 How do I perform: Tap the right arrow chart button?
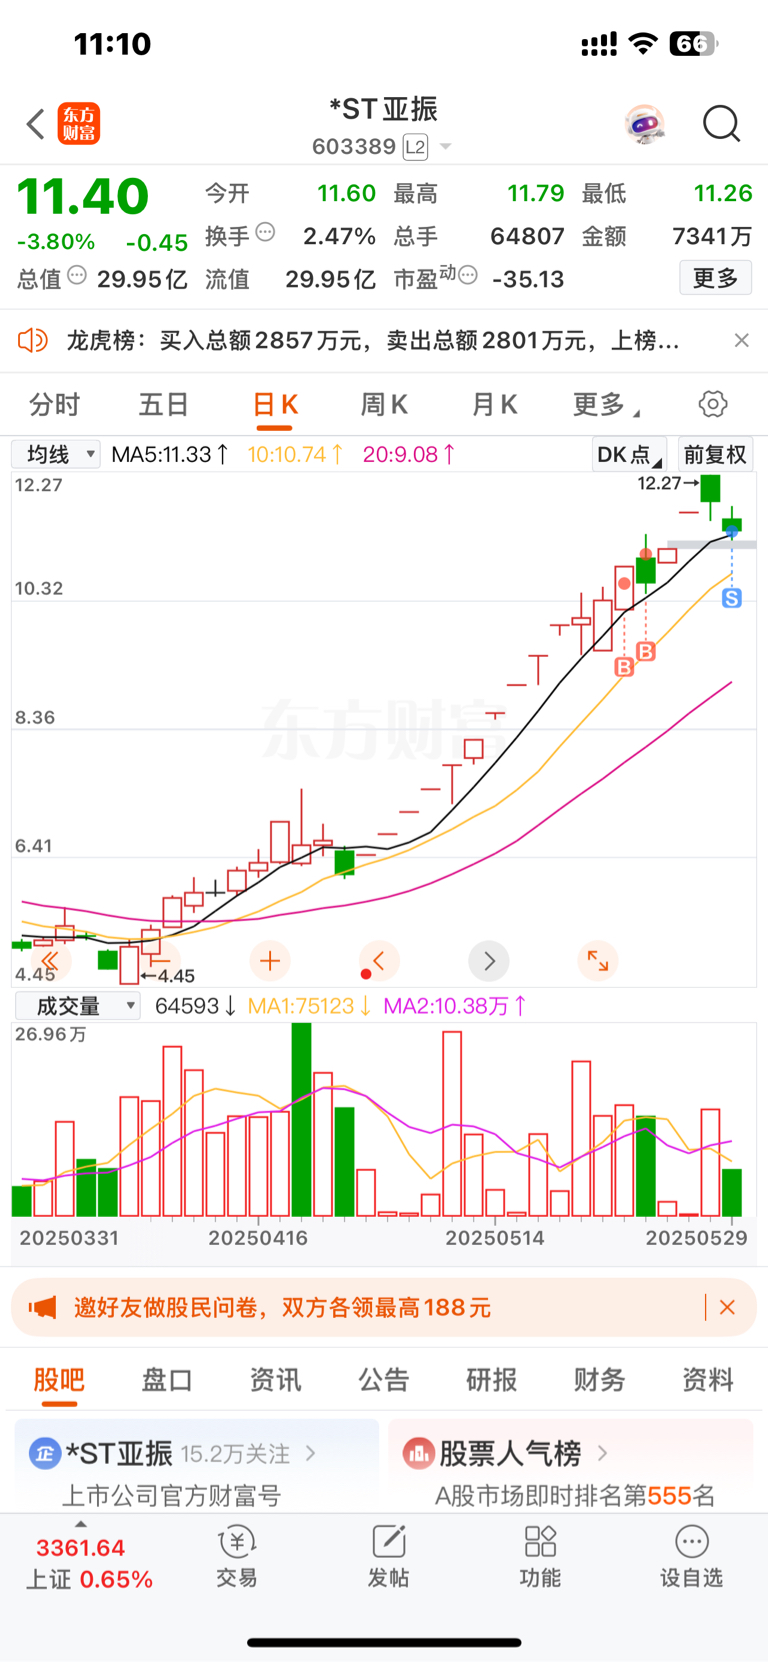tap(489, 962)
